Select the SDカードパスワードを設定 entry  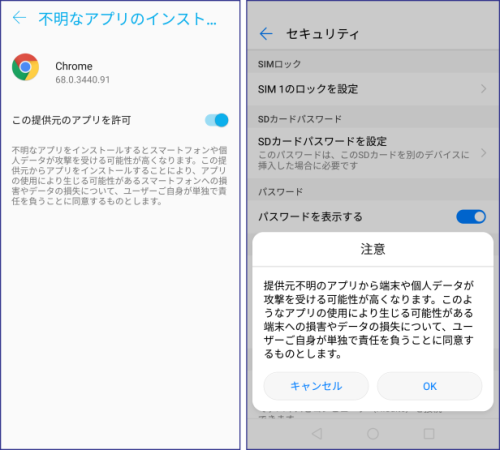(x=373, y=153)
